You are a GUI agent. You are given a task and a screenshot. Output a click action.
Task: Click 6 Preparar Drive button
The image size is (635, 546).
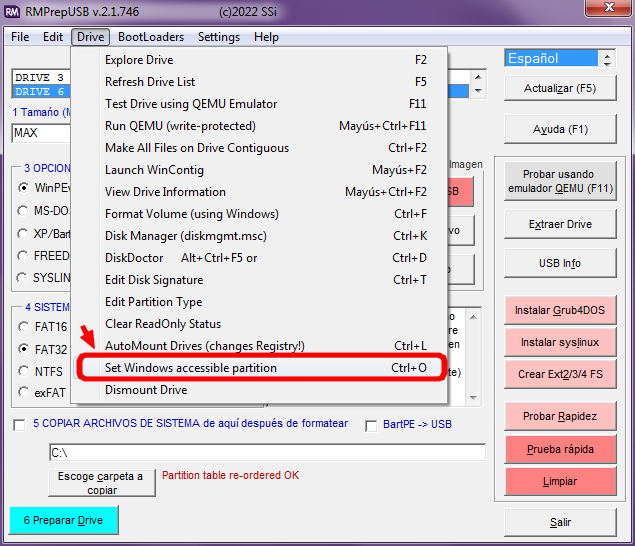64,520
